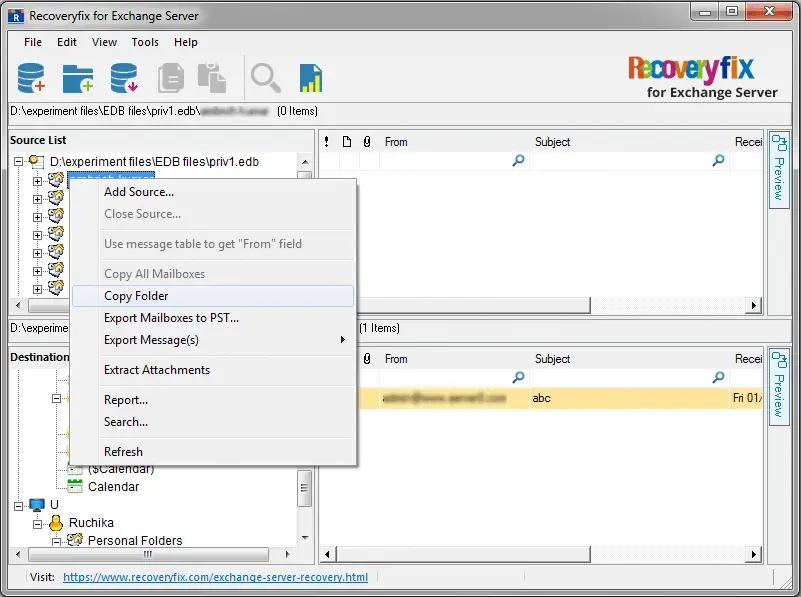The width and height of the screenshot is (801, 597).
Task: Select Extract Attachments from context menu
Action: click(213, 370)
